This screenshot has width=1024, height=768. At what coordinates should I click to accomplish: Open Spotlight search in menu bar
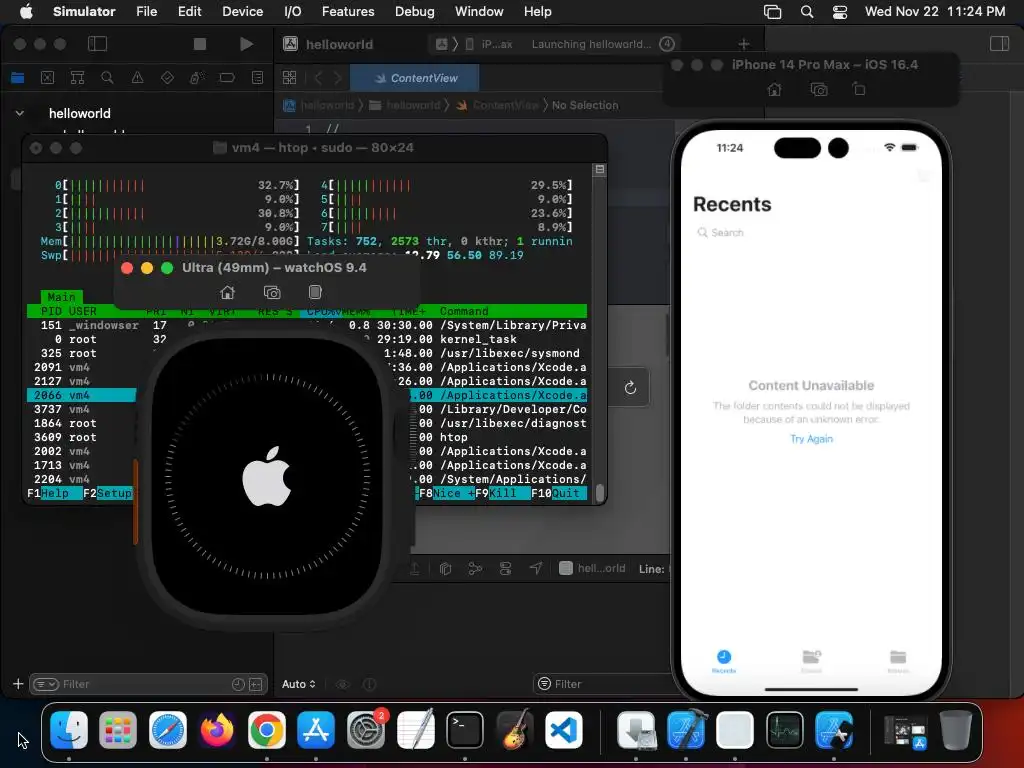(807, 11)
